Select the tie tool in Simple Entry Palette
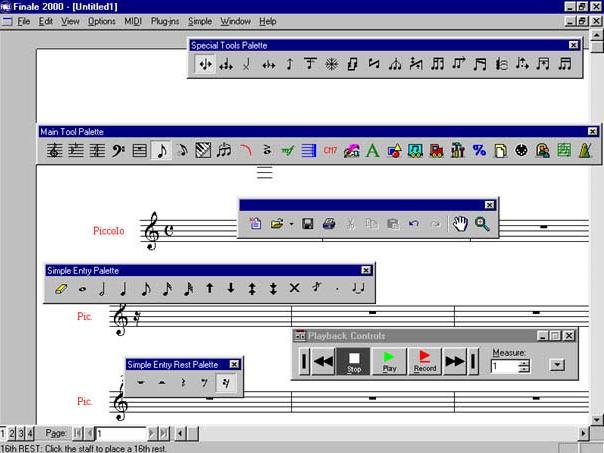 [x=358, y=288]
